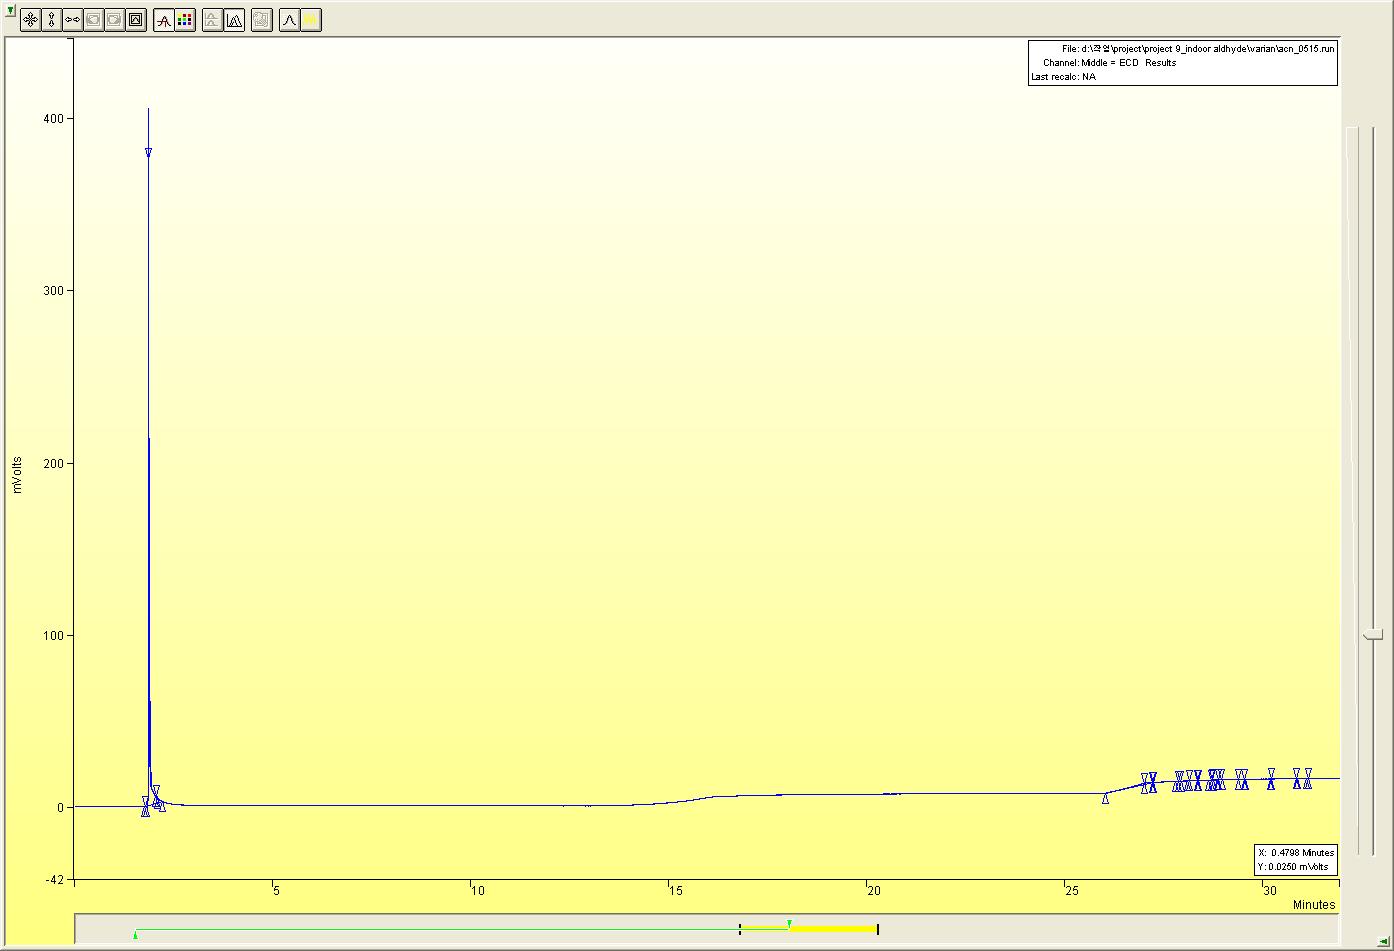Click the first grayed-out zoom icon
1394x951 pixels.
point(93,20)
